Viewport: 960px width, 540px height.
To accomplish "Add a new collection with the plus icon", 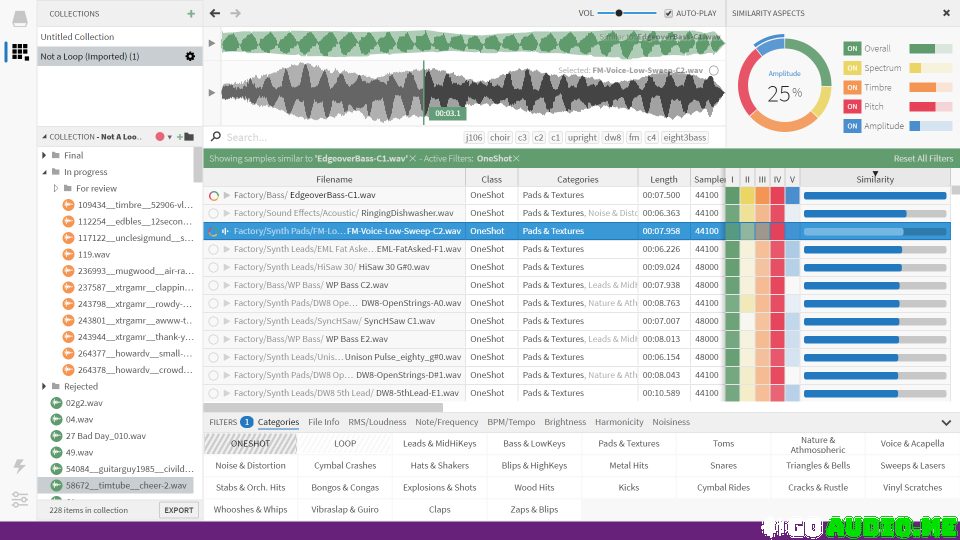I will pos(191,14).
